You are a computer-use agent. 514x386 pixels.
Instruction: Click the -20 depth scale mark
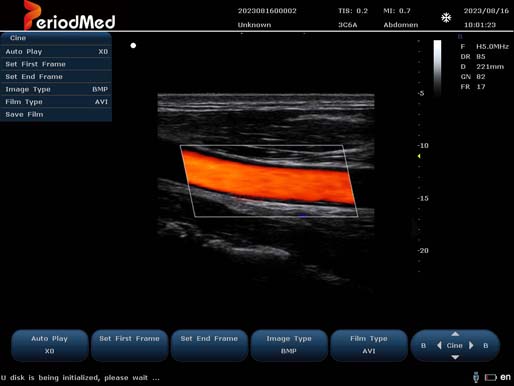(x=423, y=251)
